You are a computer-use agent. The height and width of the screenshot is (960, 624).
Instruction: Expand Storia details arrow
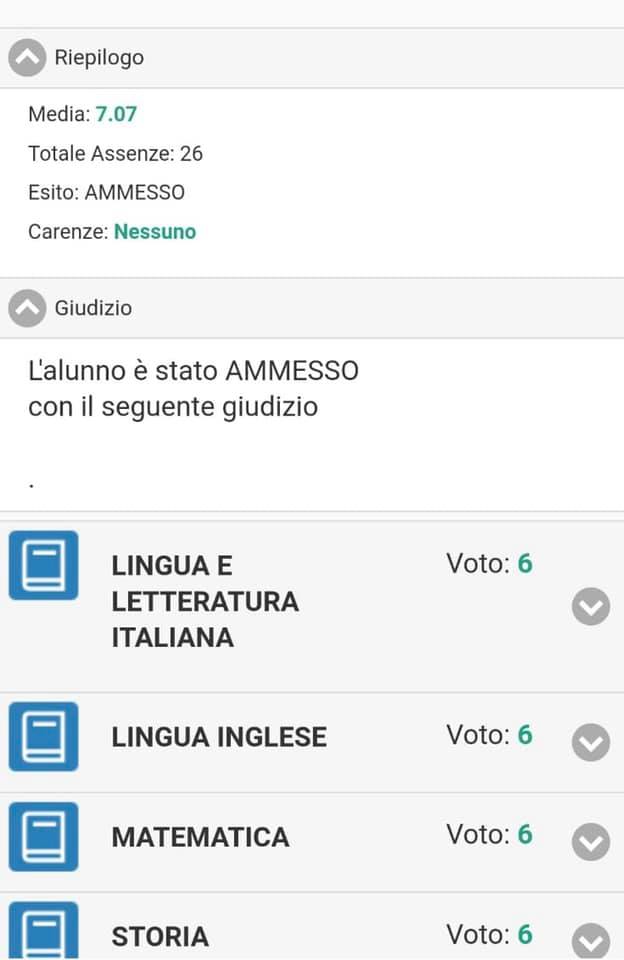(591, 942)
